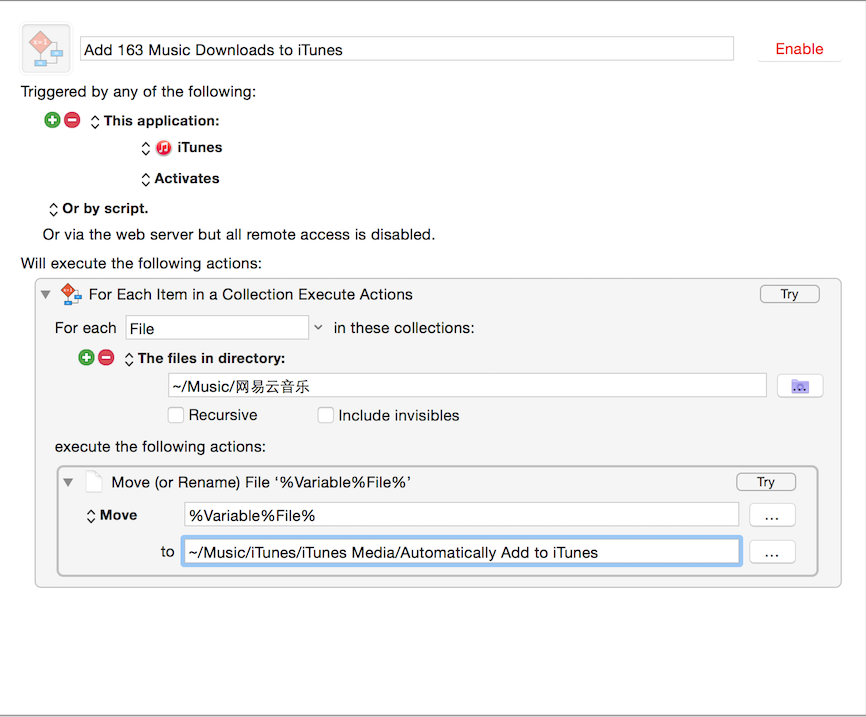Click the ellipsis button for the destination path
Screen dimensions: 866x717
point(772,552)
